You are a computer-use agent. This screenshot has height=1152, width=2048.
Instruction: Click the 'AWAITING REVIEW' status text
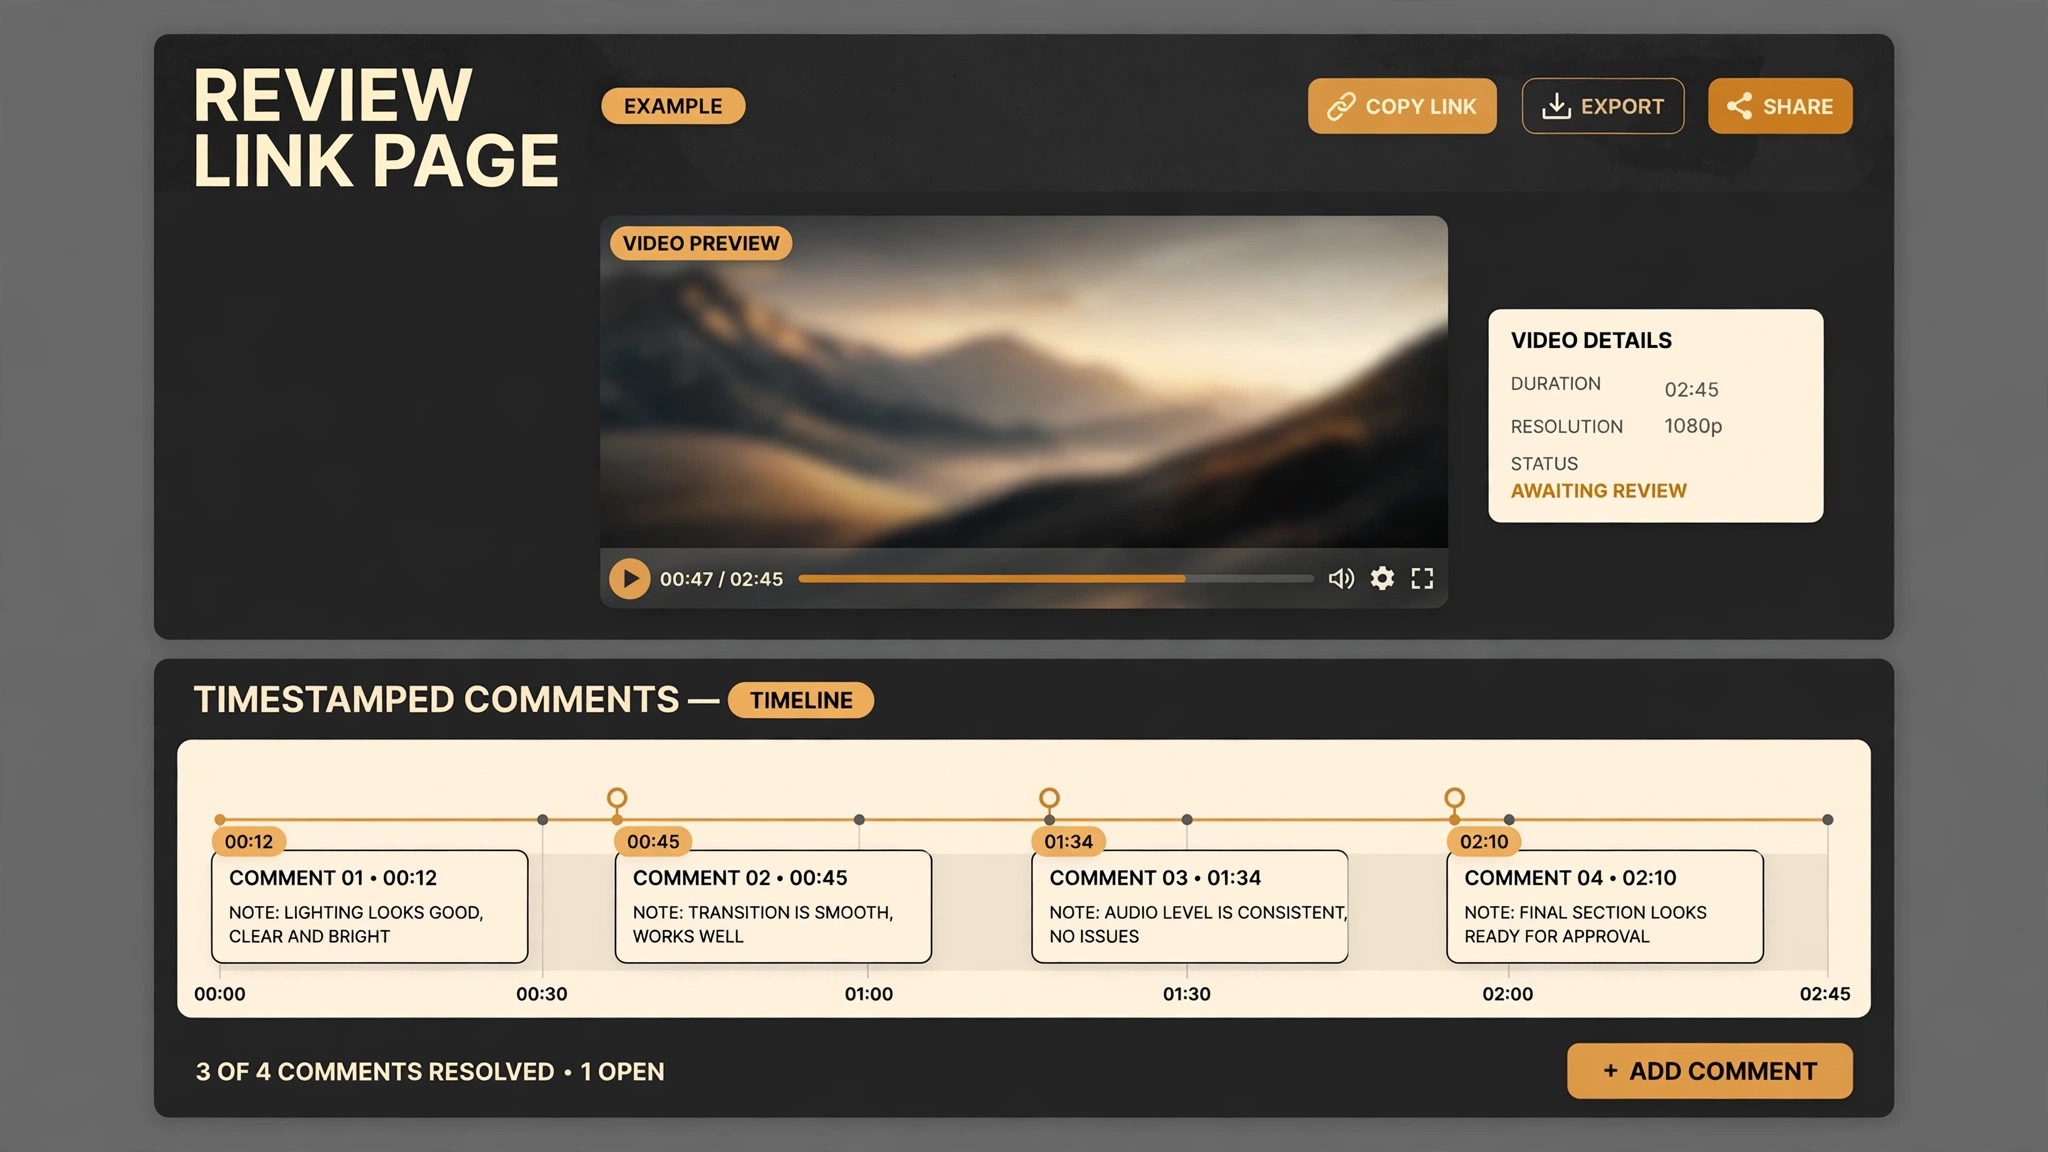pyautogui.click(x=1598, y=491)
